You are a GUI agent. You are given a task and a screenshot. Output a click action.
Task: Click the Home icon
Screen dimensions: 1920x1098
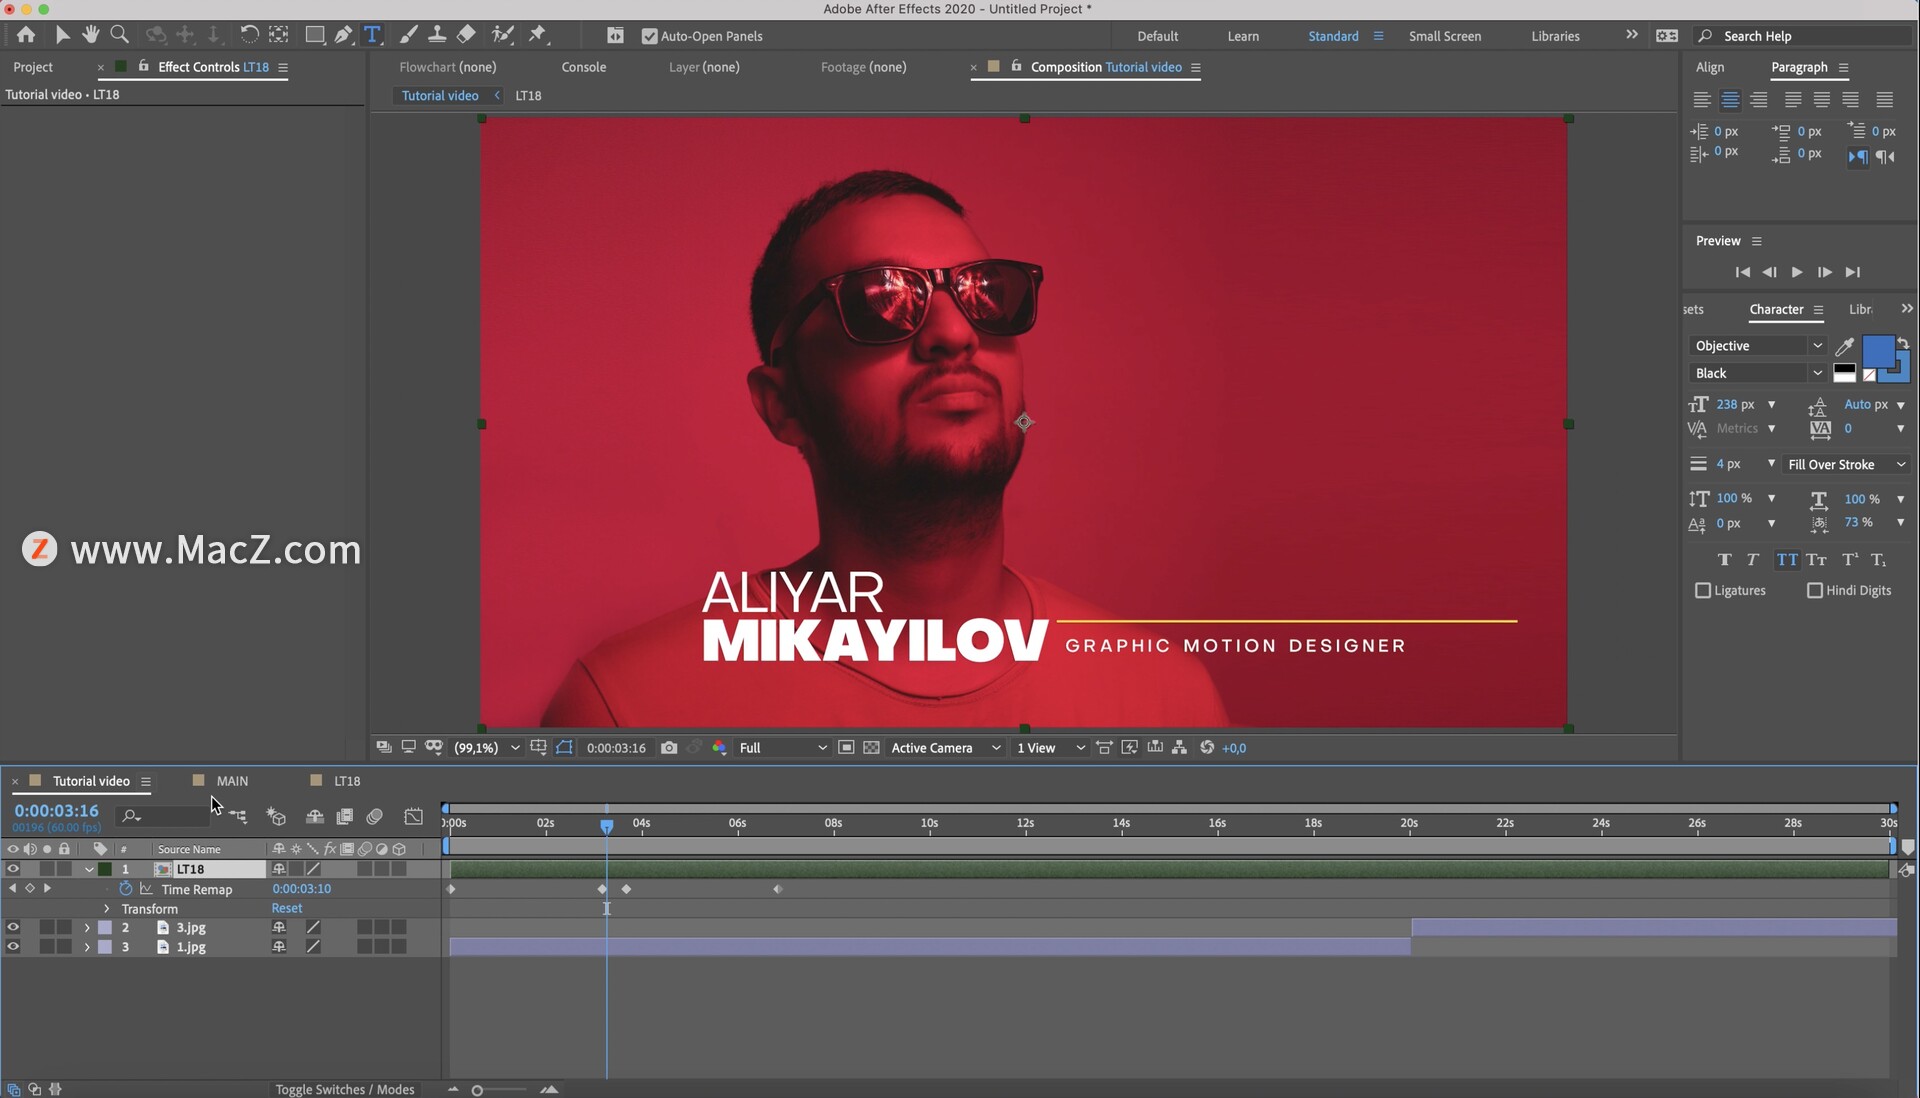click(x=26, y=35)
